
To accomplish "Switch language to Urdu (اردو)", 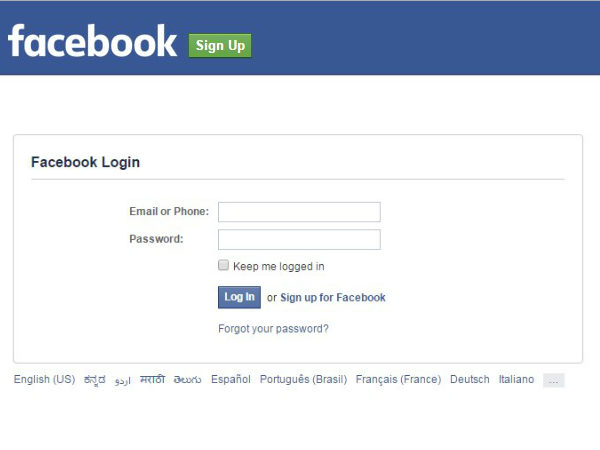I will point(123,380).
